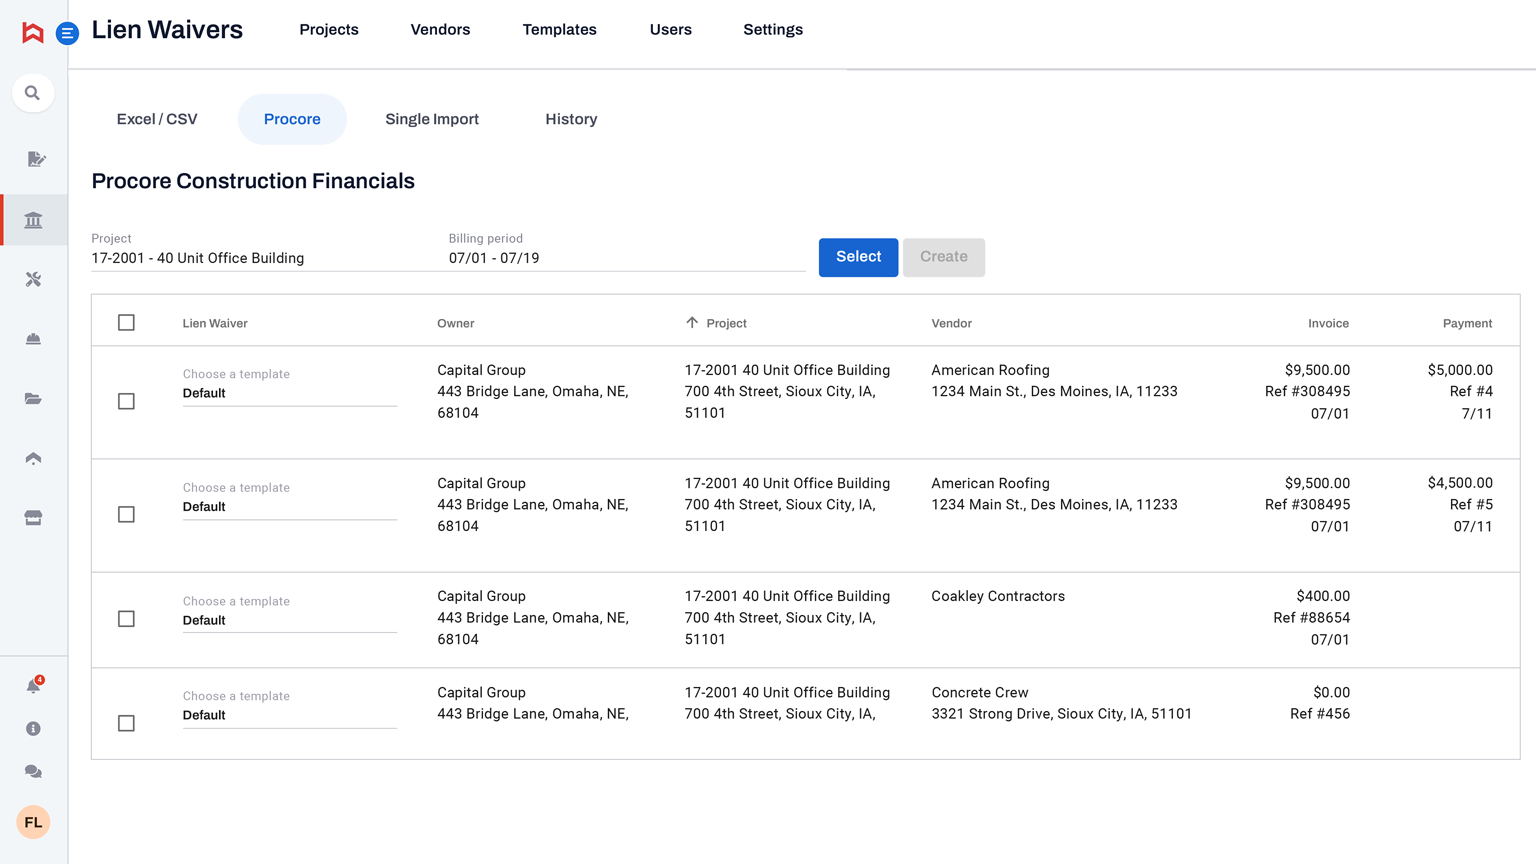Open the FL user avatar

click(x=33, y=822)
